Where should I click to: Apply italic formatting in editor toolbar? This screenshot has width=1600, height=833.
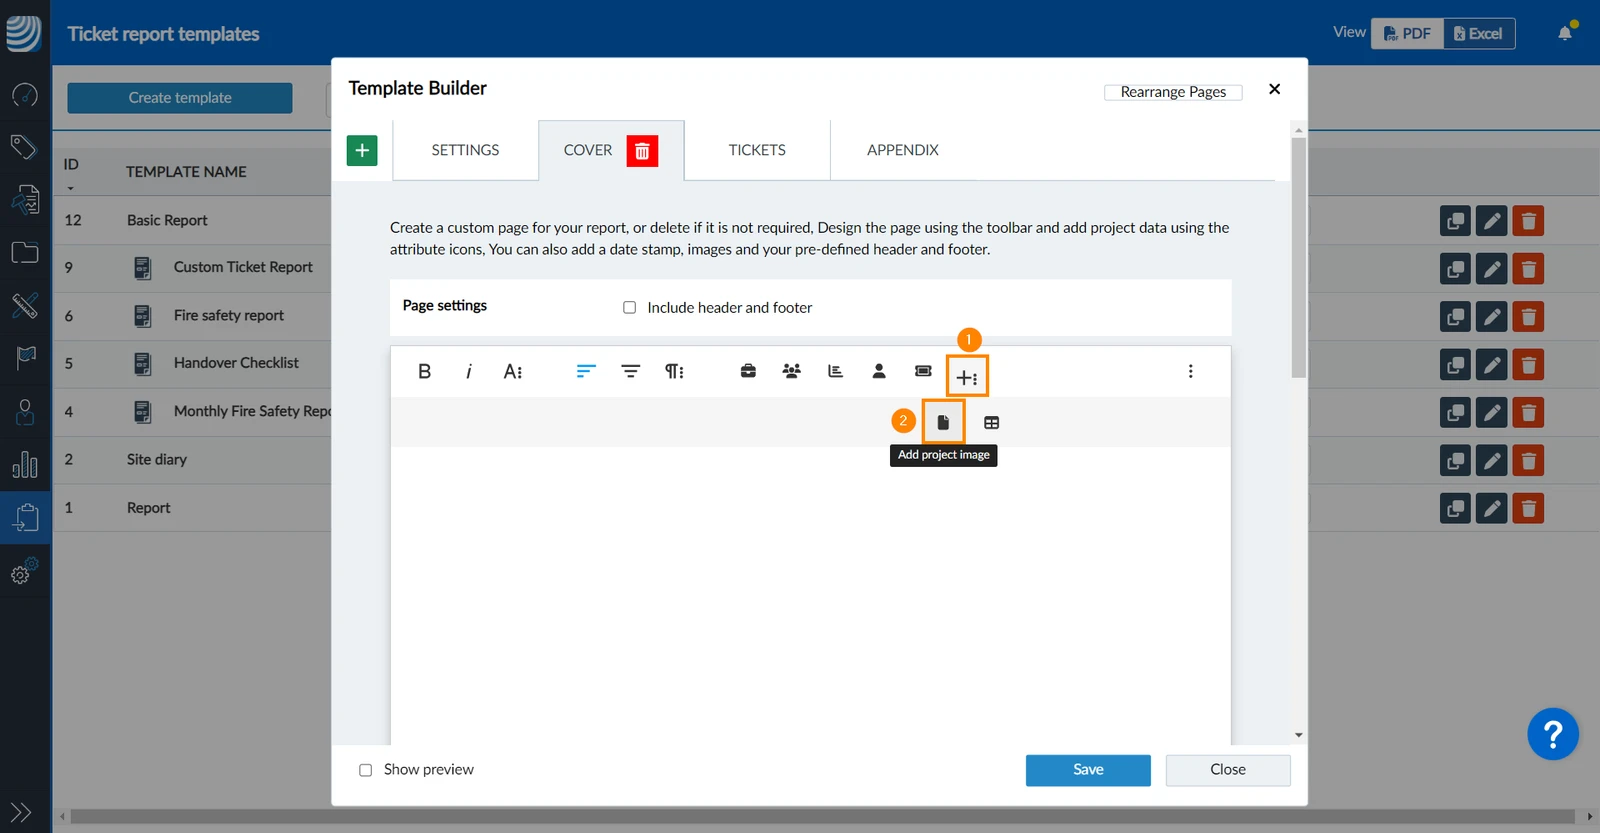pyautogui.click(x=468, y=371)
